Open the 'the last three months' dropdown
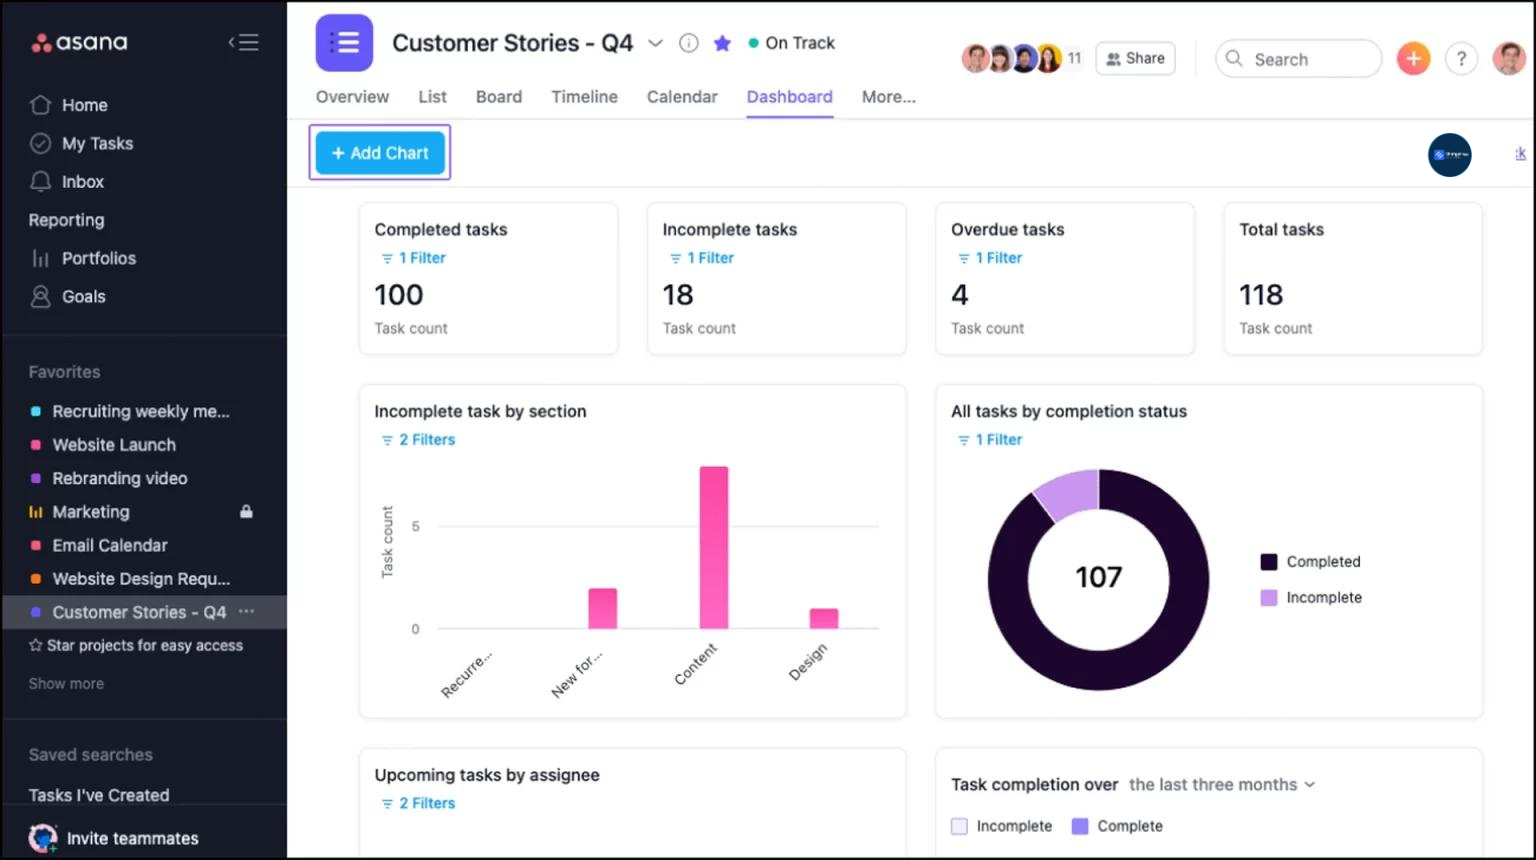Image resolution: width=1536 pixels, height=860 pixels. point(1222,785)
